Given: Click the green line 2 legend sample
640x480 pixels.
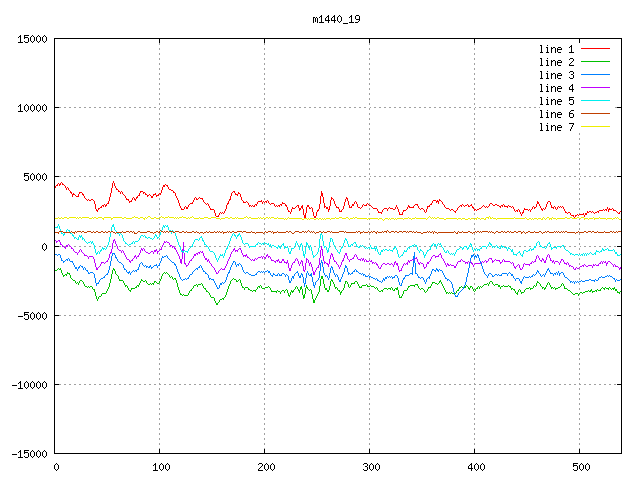Looking at the screenshot, I should pos(595,62).
